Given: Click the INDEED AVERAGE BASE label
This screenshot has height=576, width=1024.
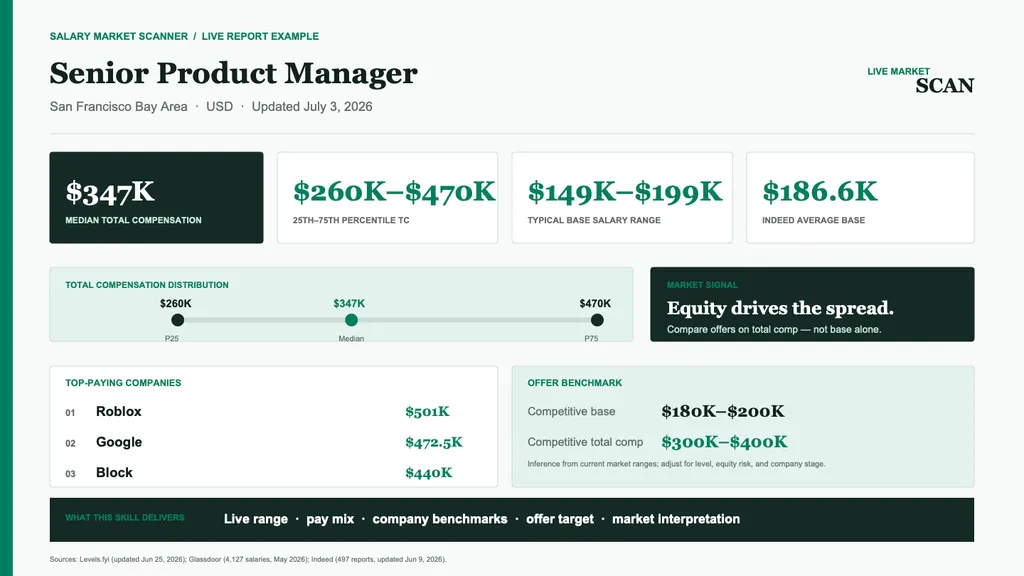Looking at the screenshot, I should point(813,221).
